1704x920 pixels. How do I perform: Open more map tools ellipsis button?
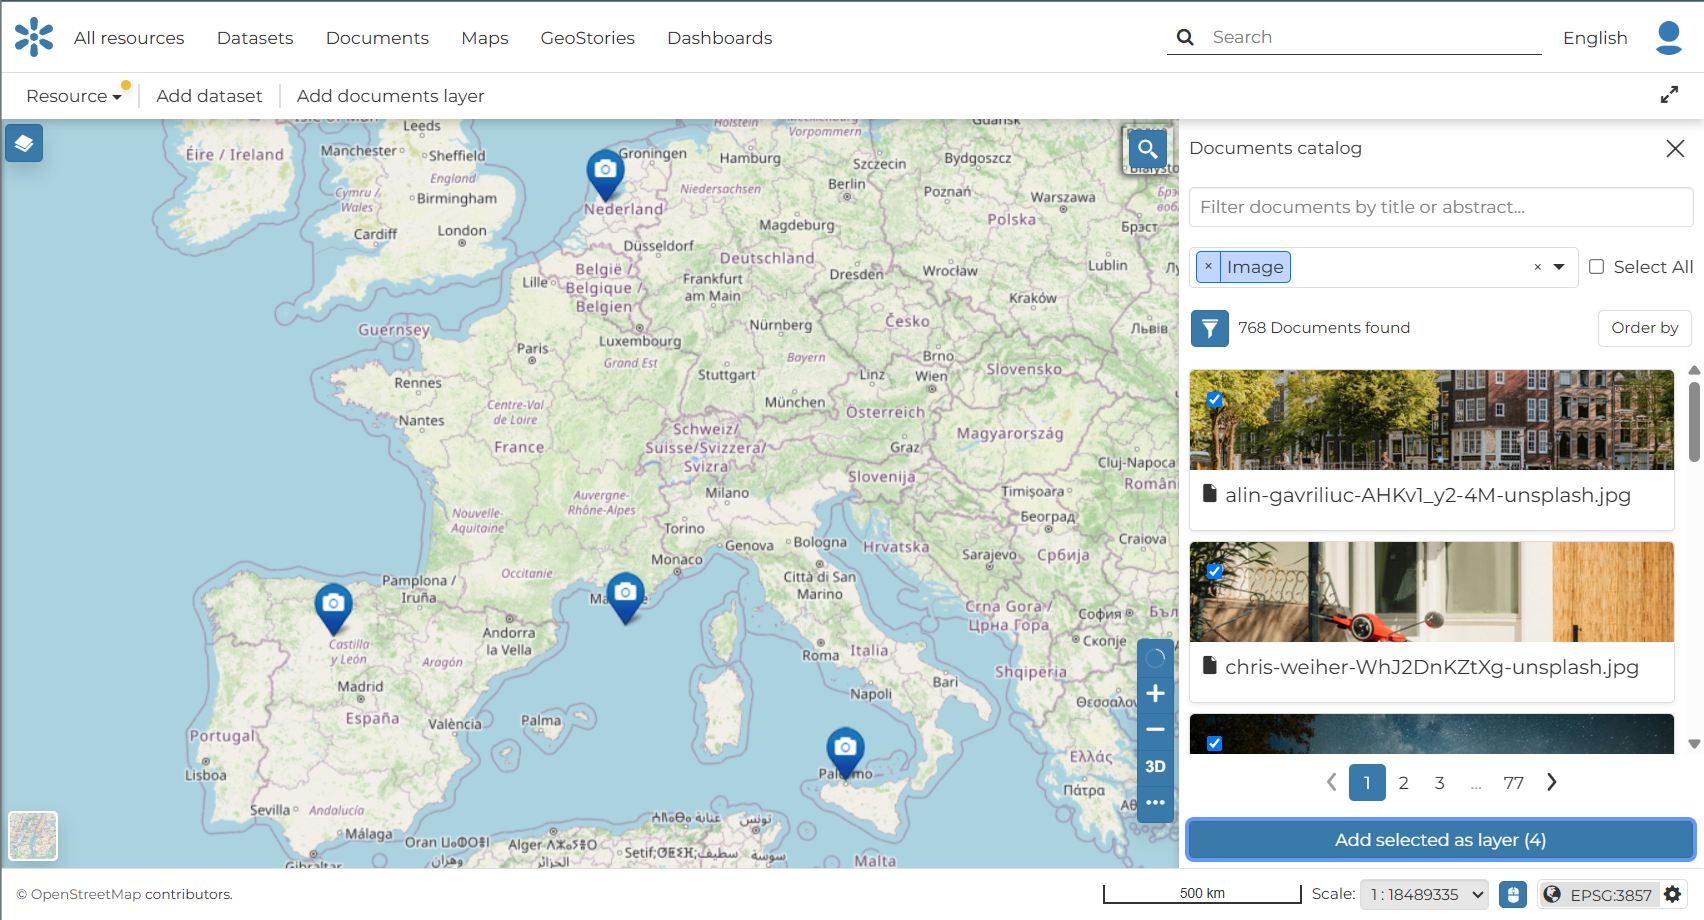pyautogui.click(x=1155, y=803)
